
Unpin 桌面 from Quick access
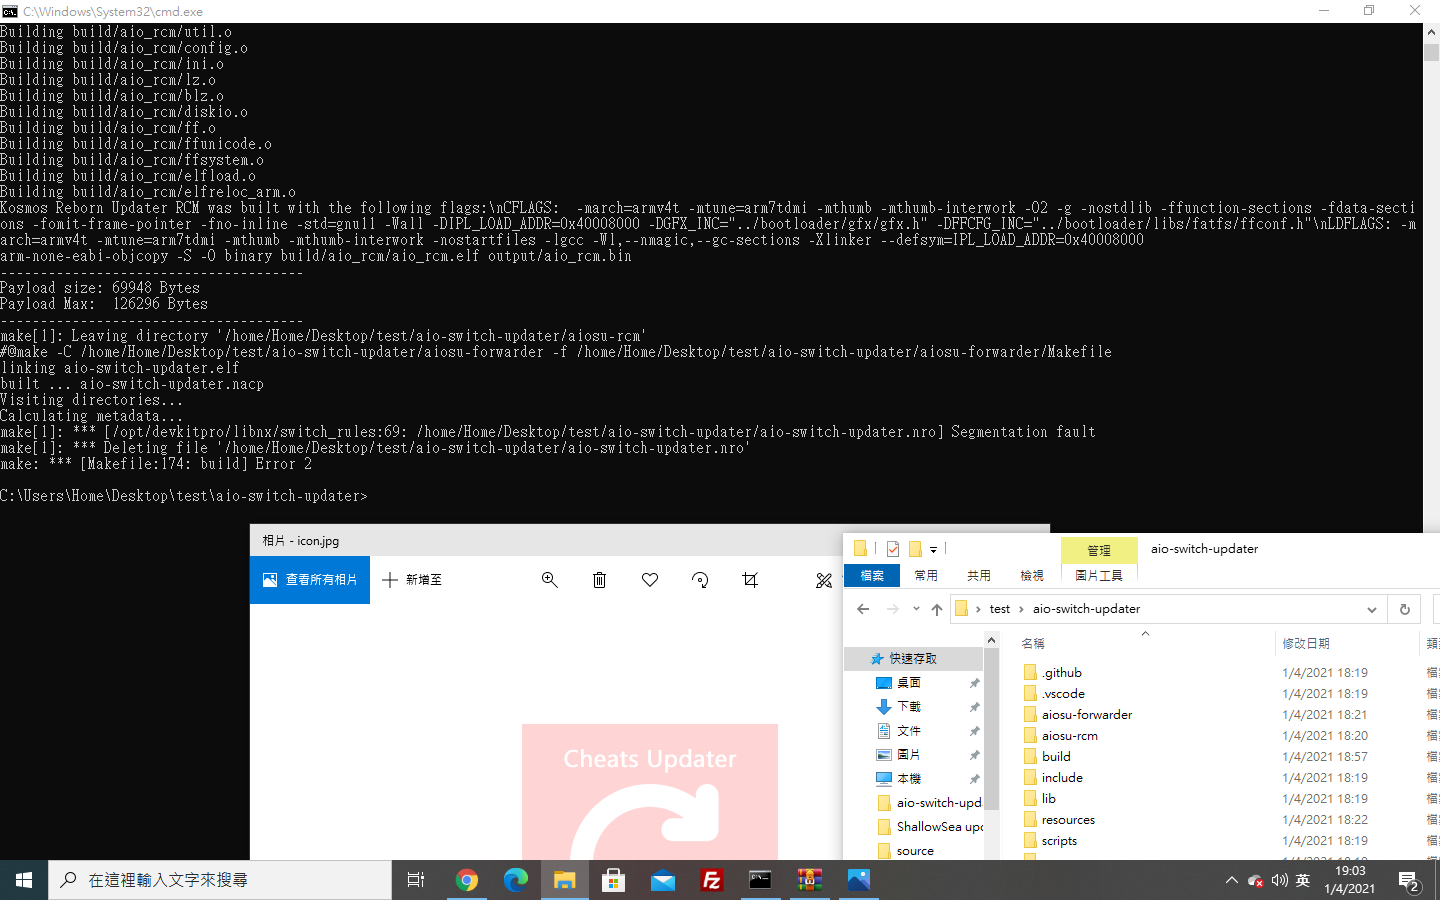tap(974, 683)
